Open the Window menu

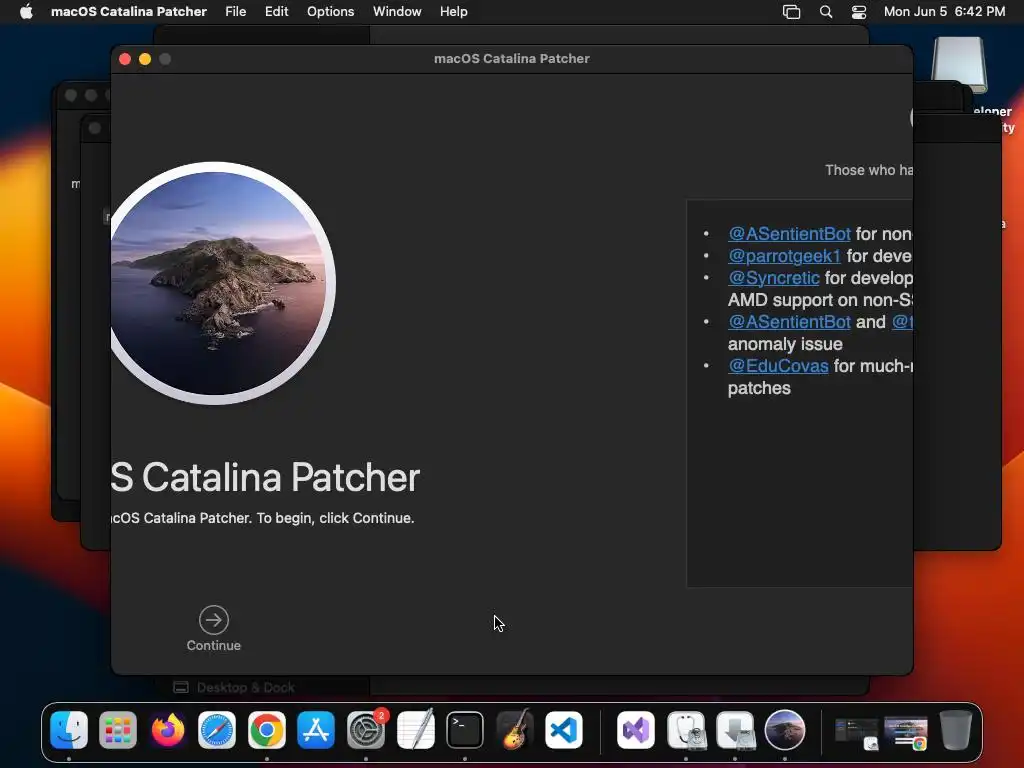pos(397,12)
